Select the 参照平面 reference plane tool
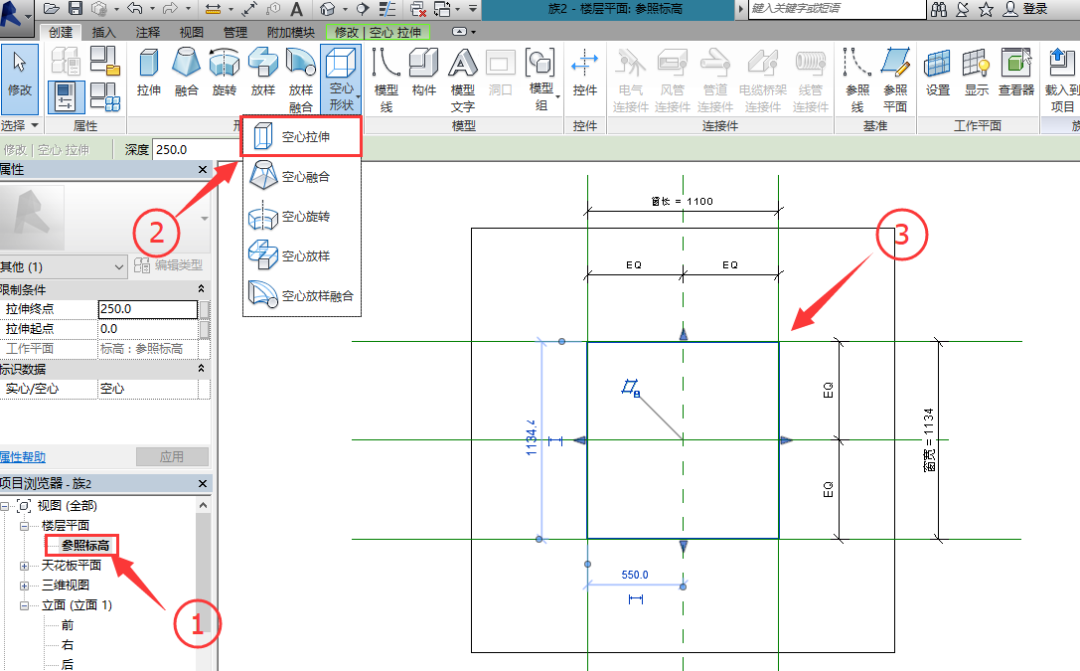The height and width of the screenshot is (671, 1080). 895,79
